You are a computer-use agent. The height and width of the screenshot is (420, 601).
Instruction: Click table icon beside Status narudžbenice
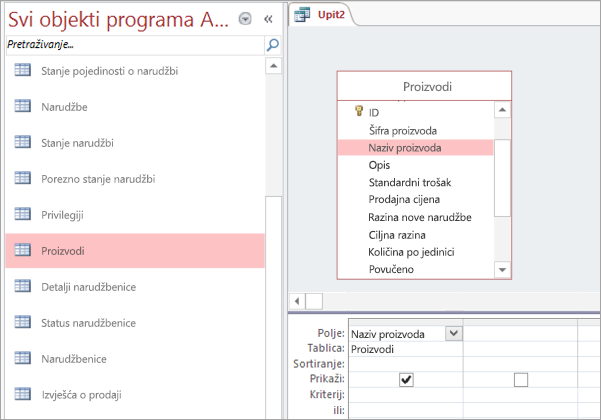click(23, 322)
